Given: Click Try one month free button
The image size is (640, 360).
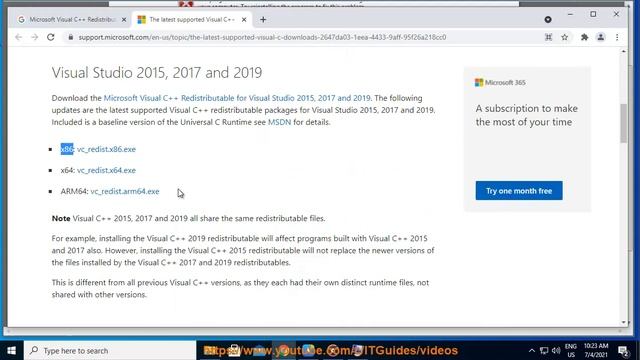Looking at the screenshot, I should (x=519, y=191).
